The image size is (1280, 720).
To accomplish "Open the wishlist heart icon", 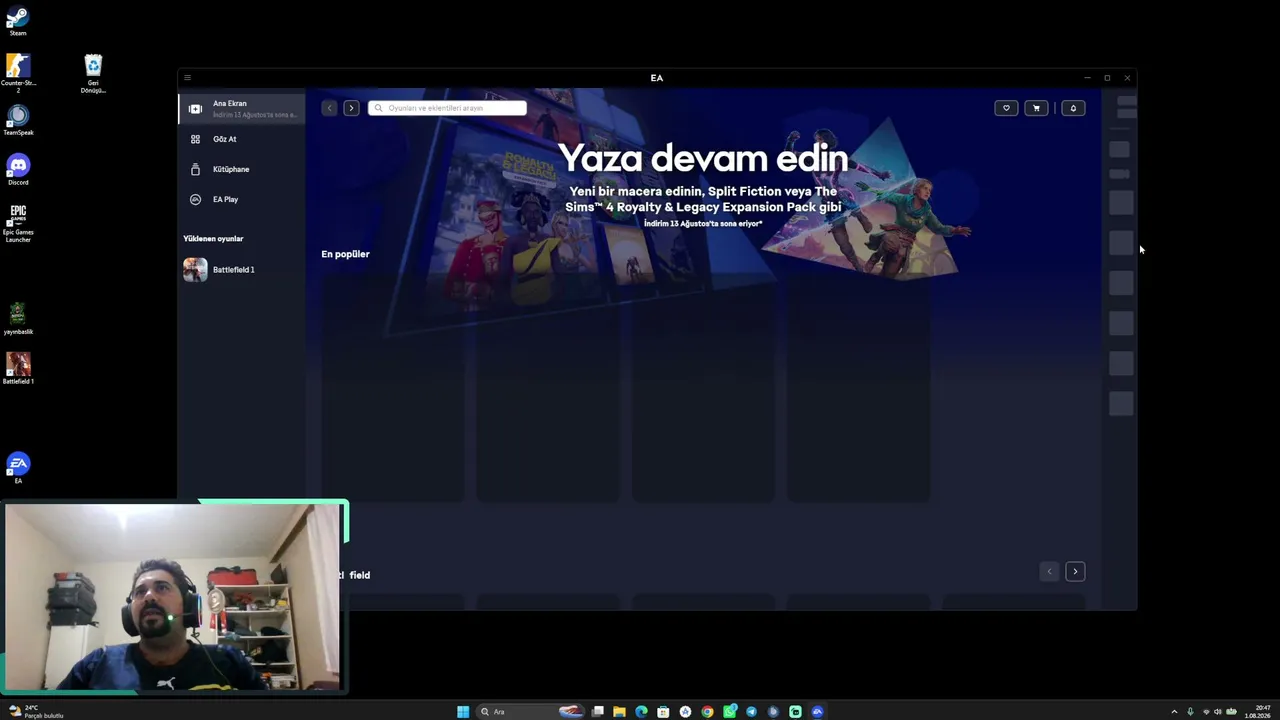I will [1006, 108].
